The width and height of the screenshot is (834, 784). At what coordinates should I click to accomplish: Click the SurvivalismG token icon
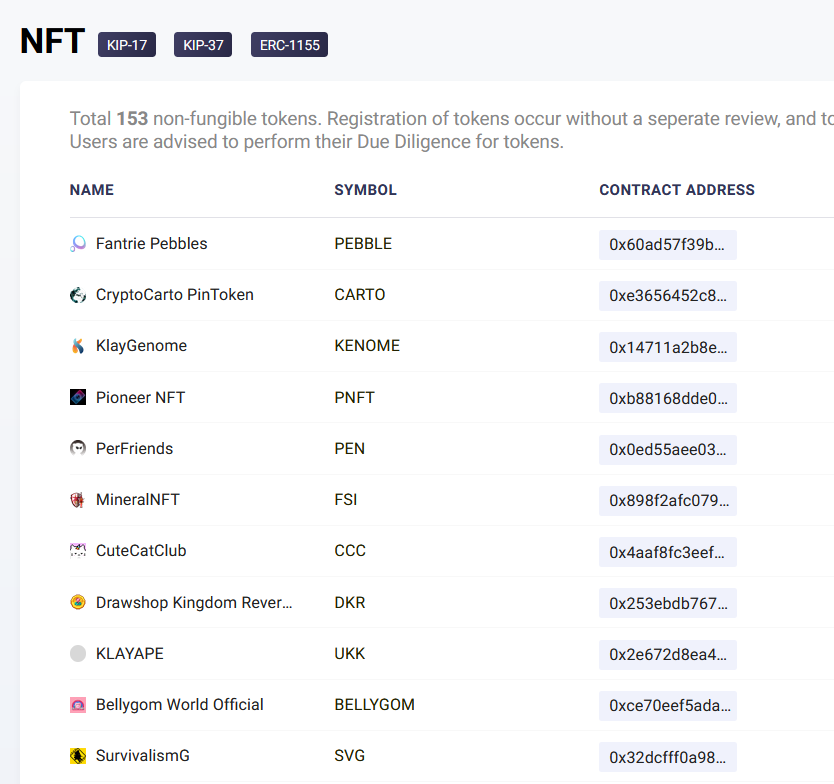(x=78, y=756)
